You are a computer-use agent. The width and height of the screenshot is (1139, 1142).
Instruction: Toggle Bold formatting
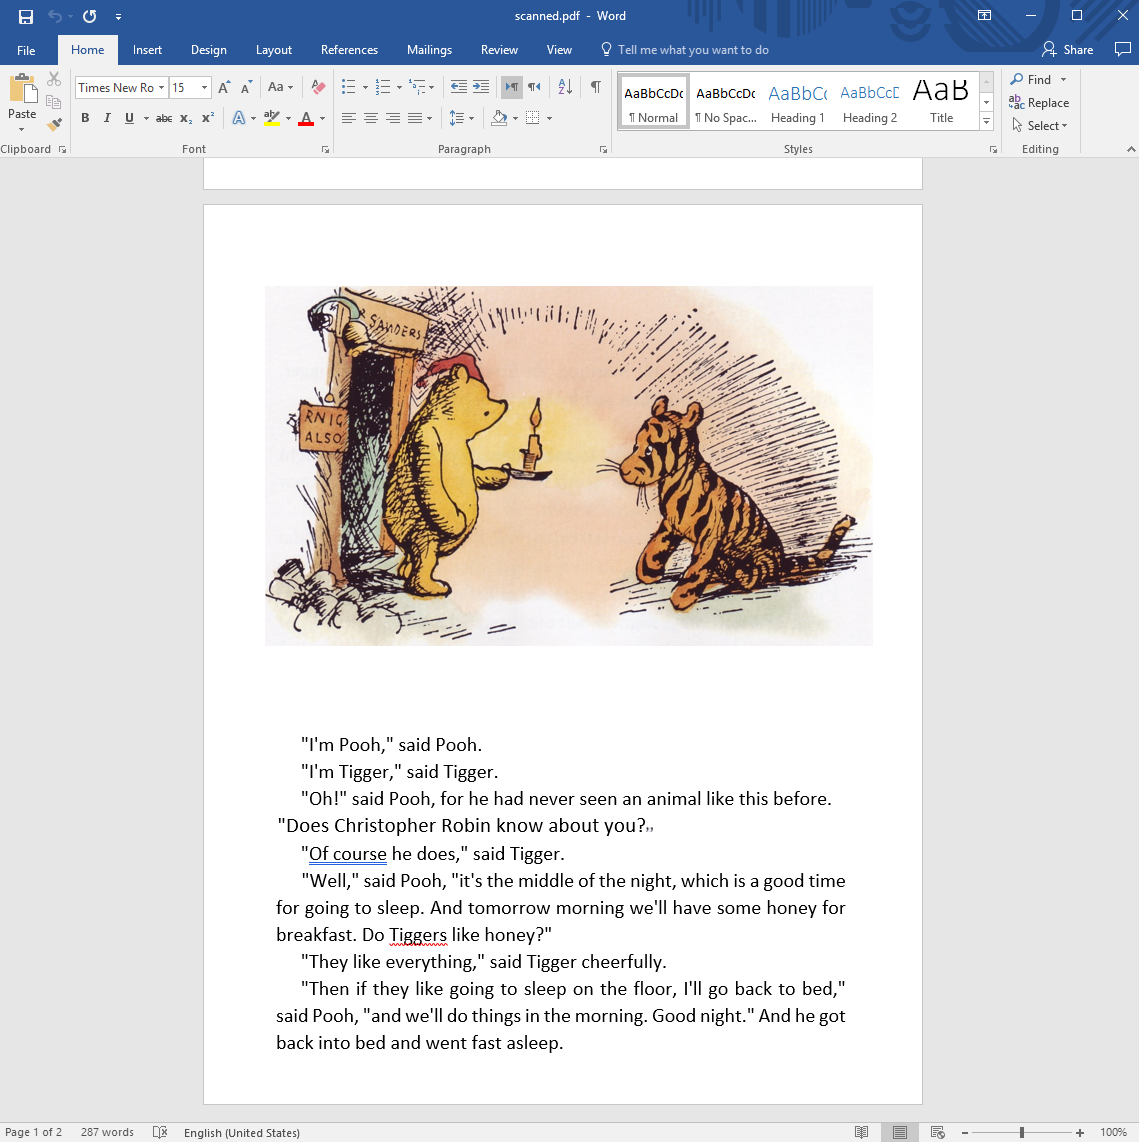(85, 118)
